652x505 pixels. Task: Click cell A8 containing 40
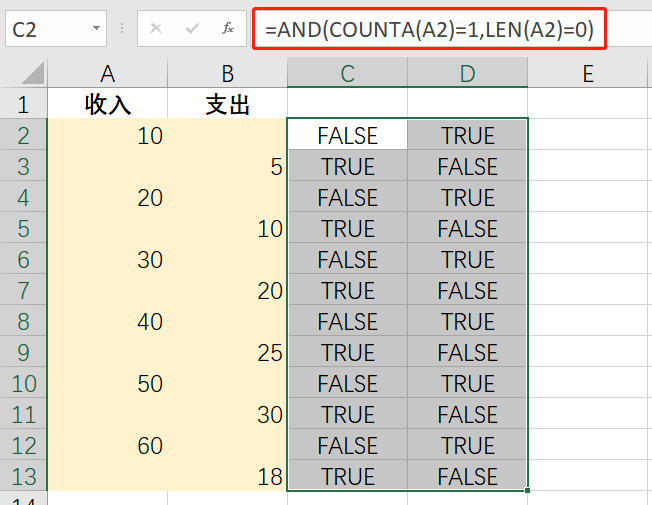pos(108,320)
